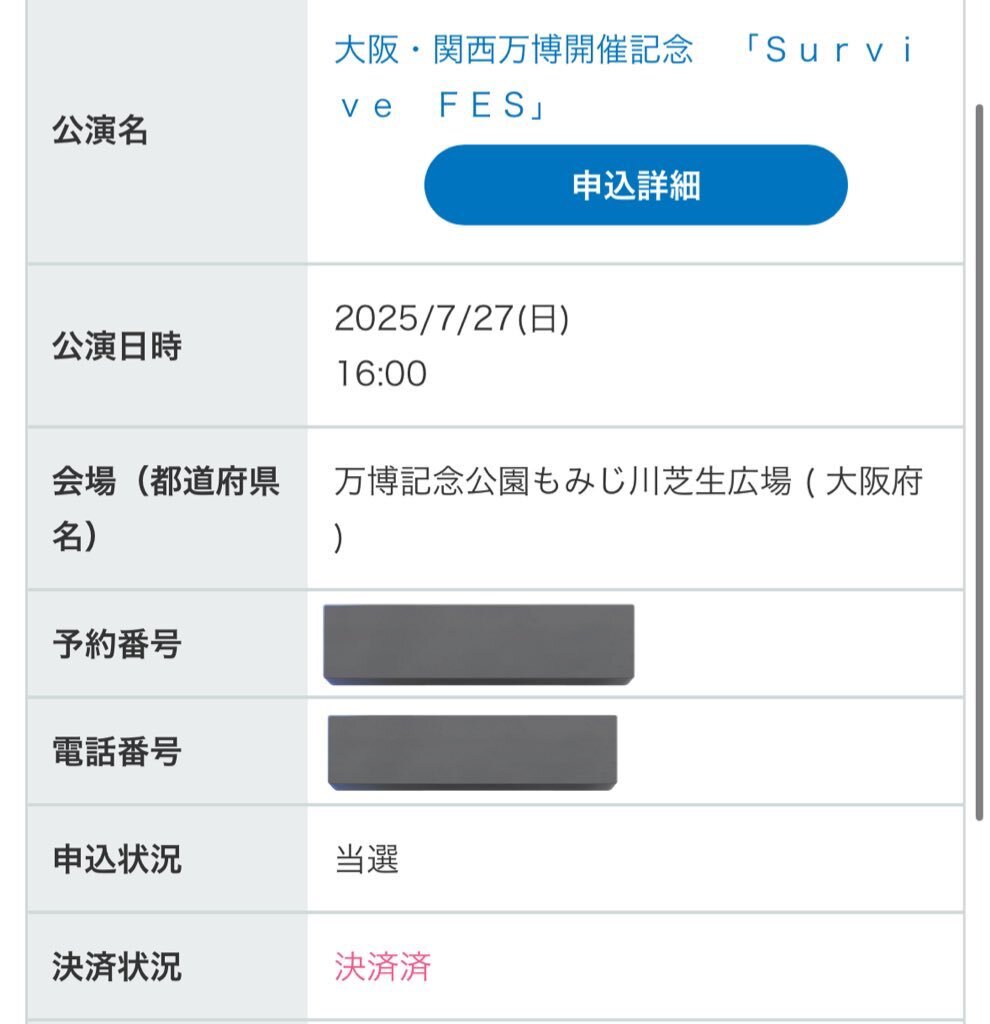The image size is (990, 1024).
Task: Select the 決済状況 row label
Action: click(x=117, y=967)
